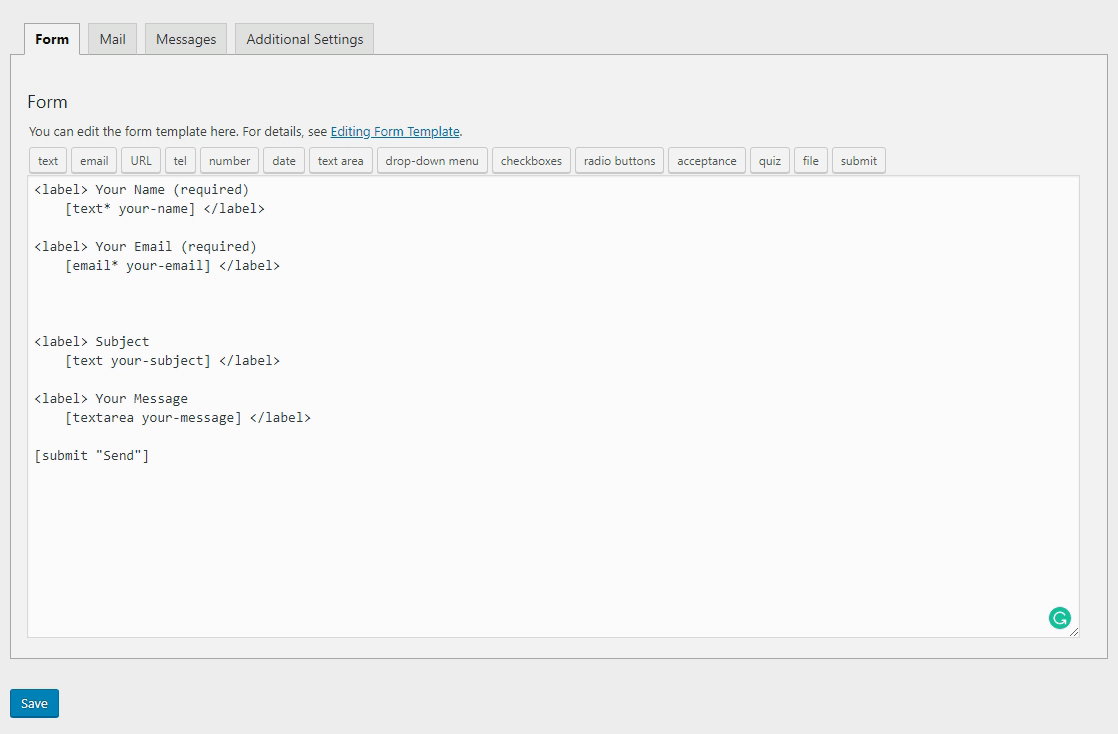Click the green Grammarly icon in editor

point(1060,618)
